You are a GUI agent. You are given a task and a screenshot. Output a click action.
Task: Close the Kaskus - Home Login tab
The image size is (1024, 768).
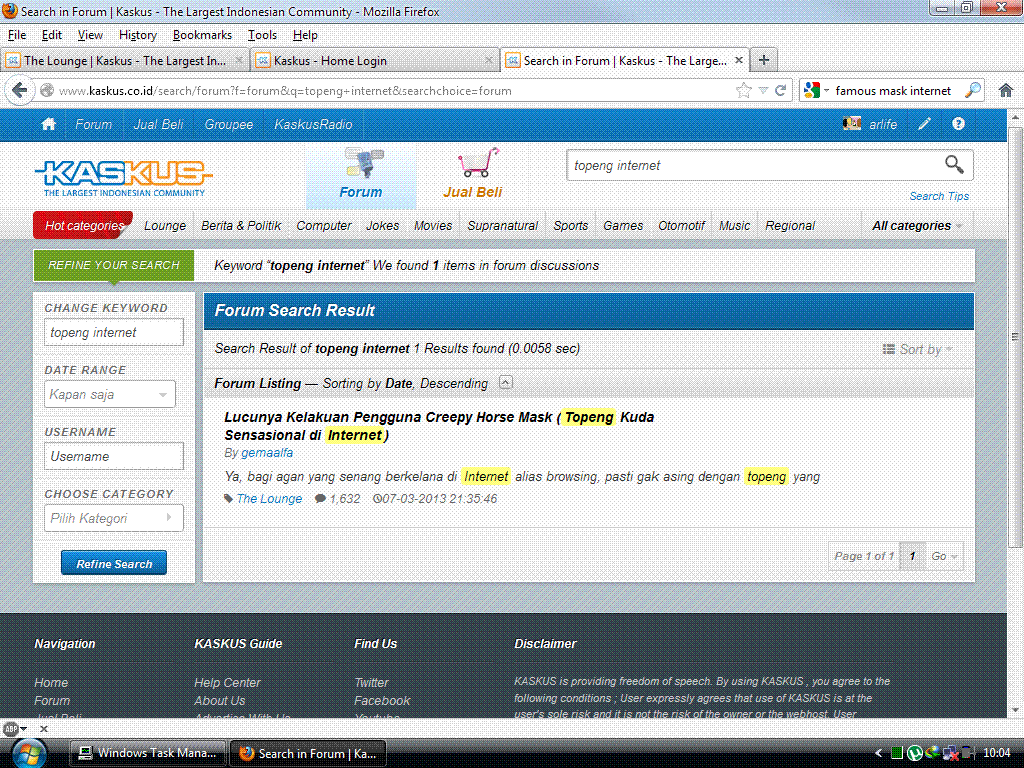coord(488,60)
